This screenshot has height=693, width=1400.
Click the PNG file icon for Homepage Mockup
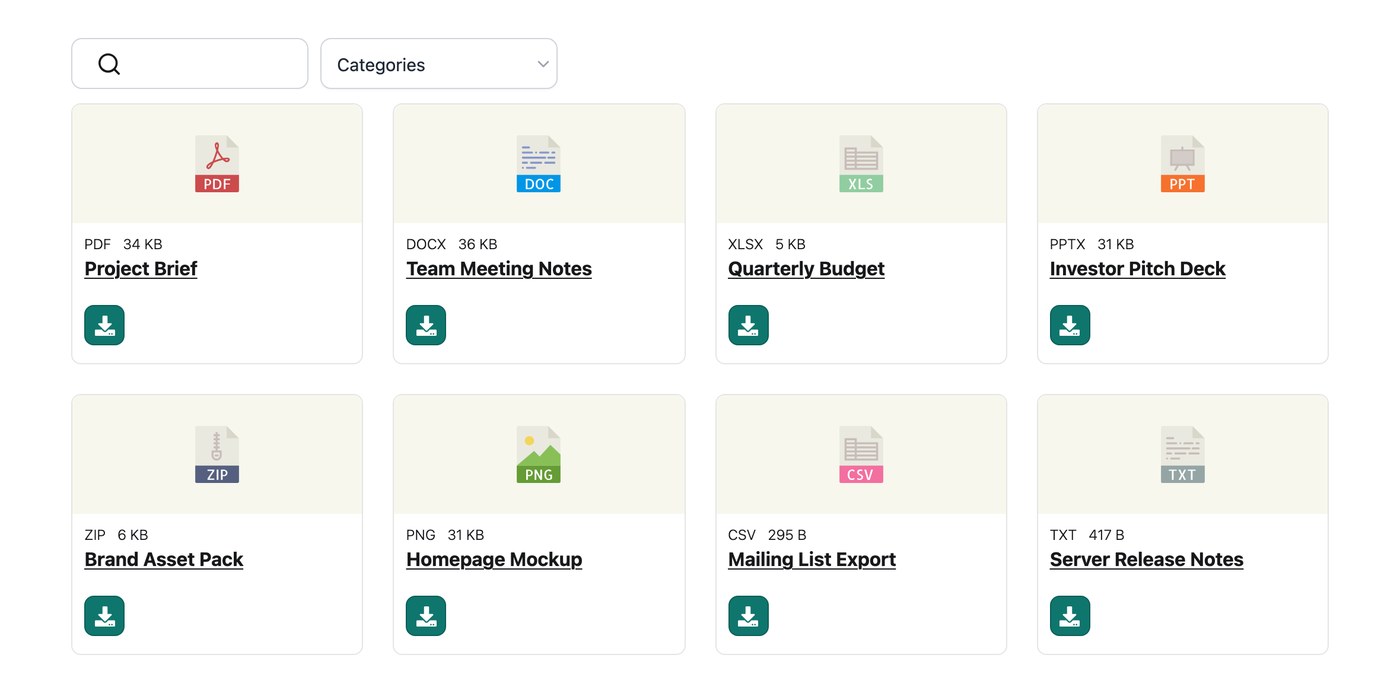539,455
